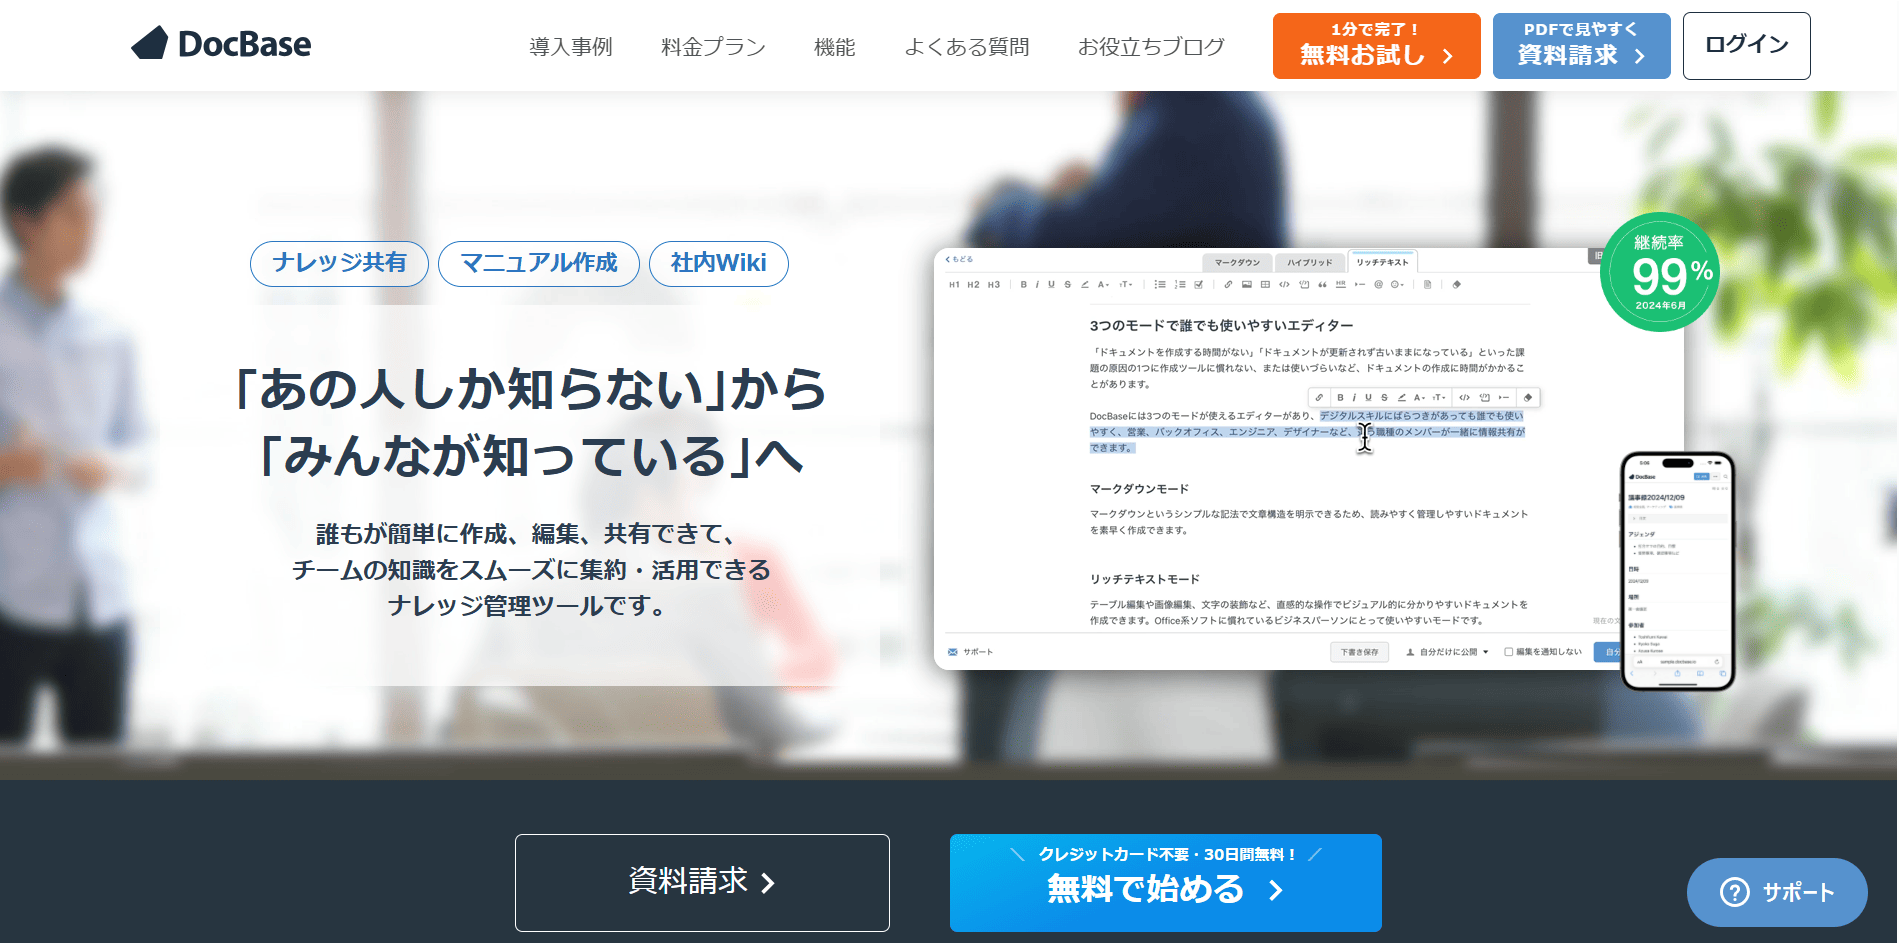This screenshot has height=943, width=1899.
Task: Select the 社内Wiki tag pill
Action: click(x=719, y=264)
